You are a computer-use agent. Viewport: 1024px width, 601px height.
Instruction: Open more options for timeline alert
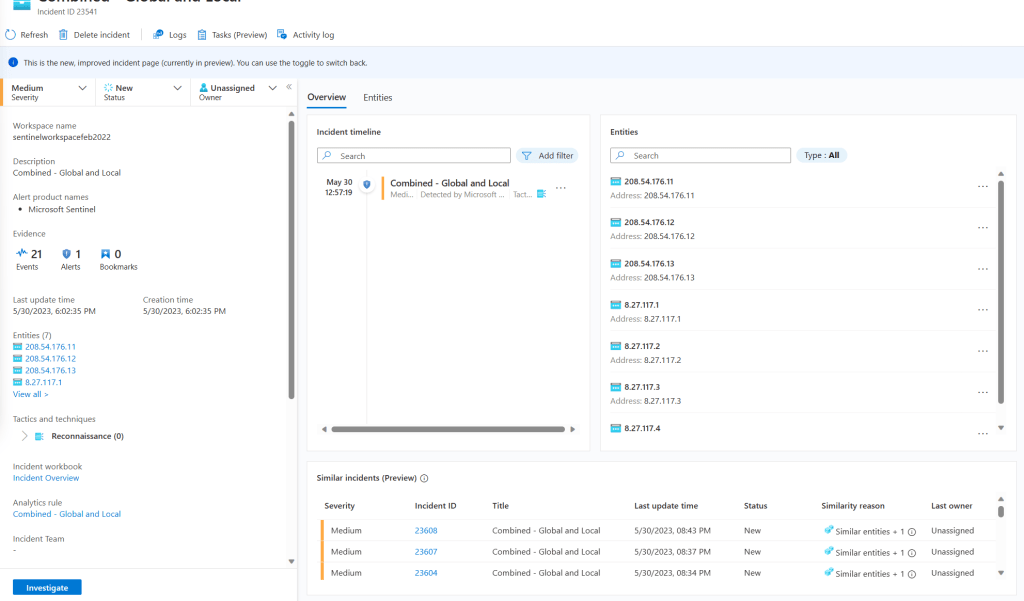(x=560, y=188)
